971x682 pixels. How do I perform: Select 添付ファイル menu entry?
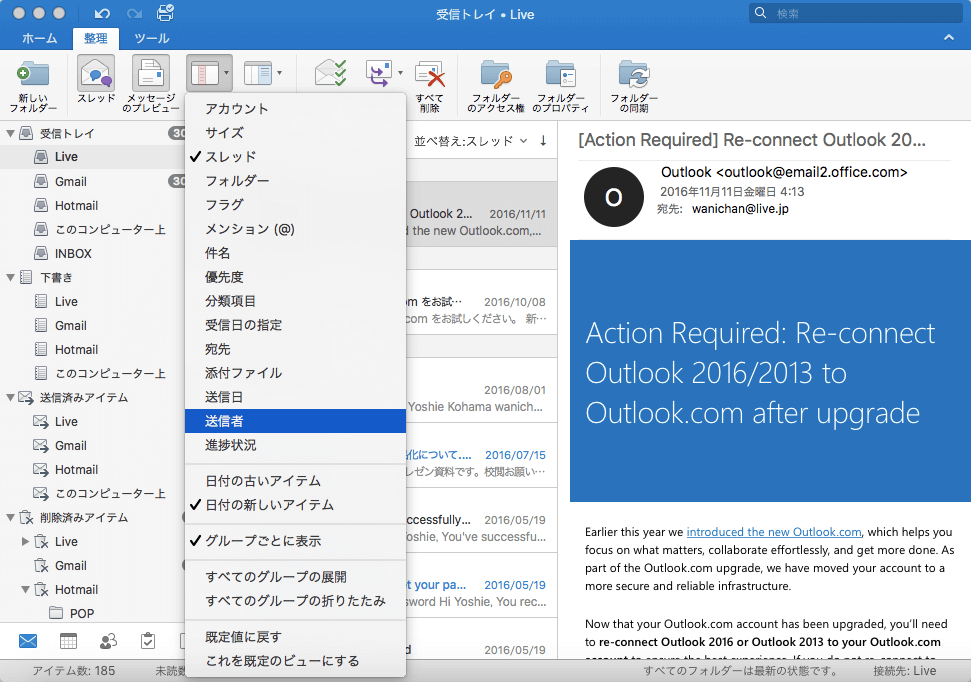[x=295, y=373]
